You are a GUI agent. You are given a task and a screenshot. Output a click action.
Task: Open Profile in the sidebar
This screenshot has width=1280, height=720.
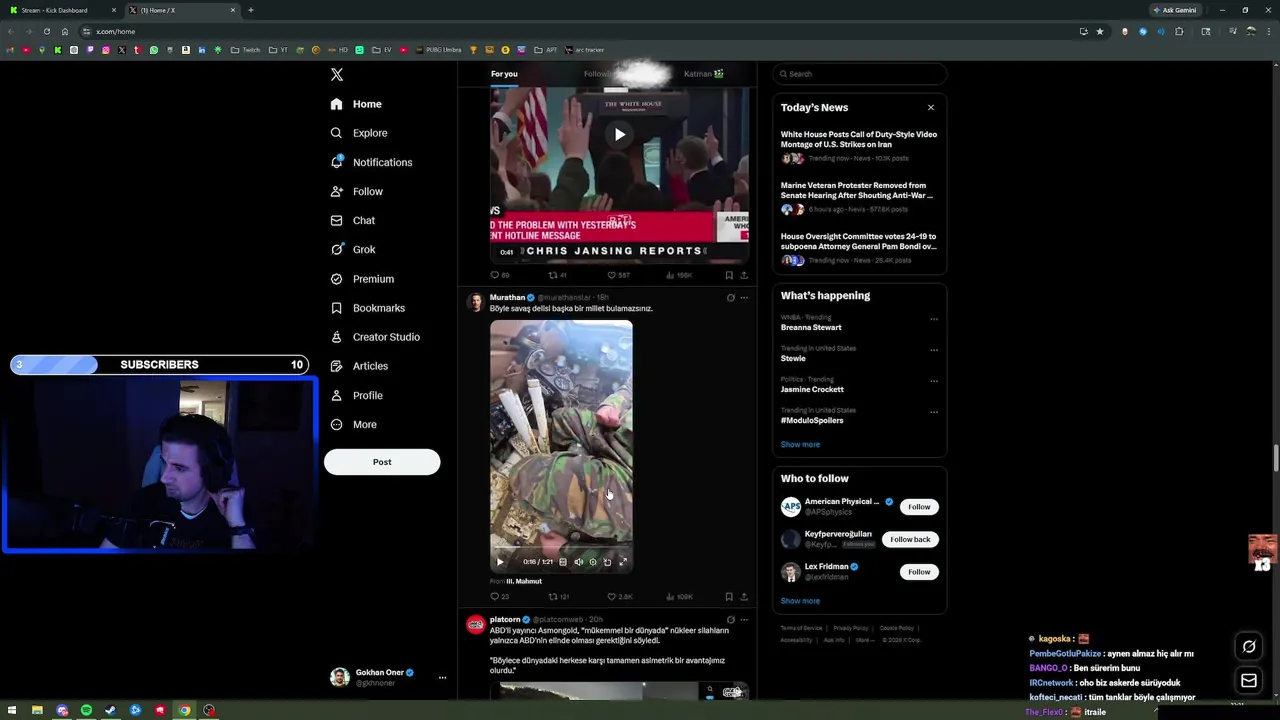pos(357,396)
